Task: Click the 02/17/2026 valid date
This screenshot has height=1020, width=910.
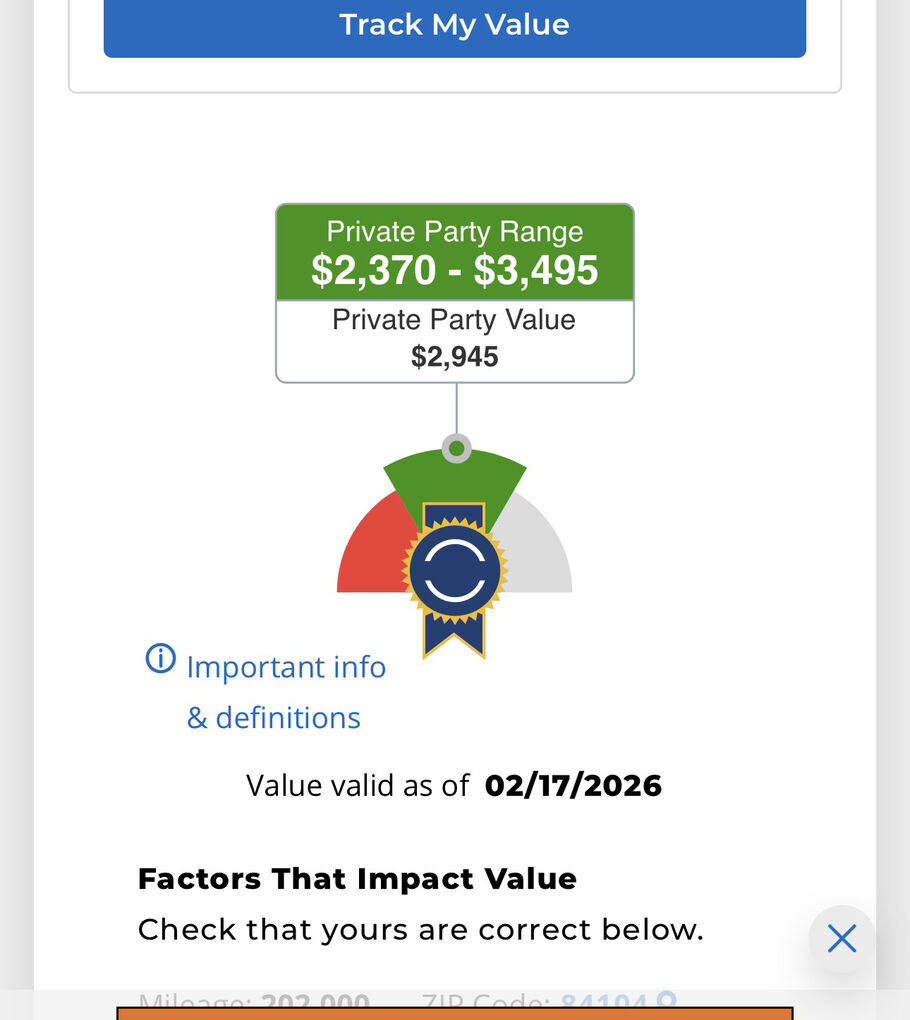Action: [x=573, y=785]
